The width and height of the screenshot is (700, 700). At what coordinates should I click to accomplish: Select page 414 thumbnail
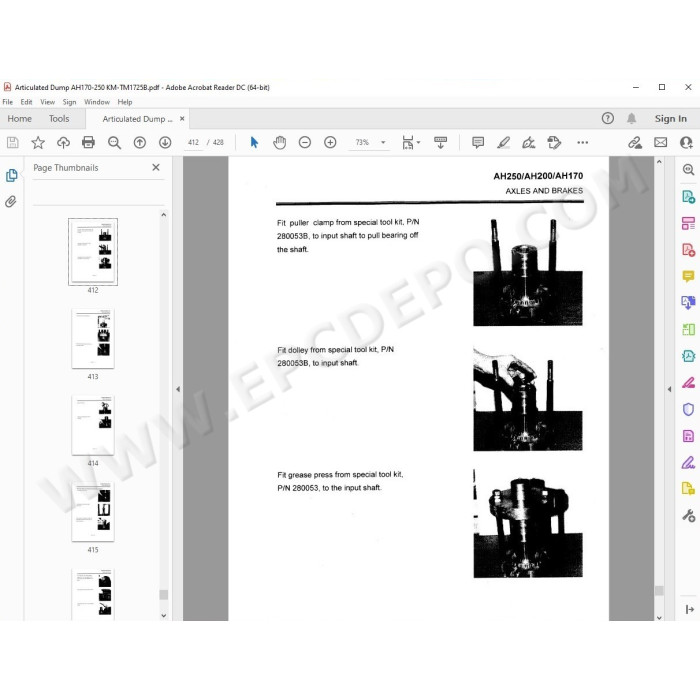(x=93, y=425)
